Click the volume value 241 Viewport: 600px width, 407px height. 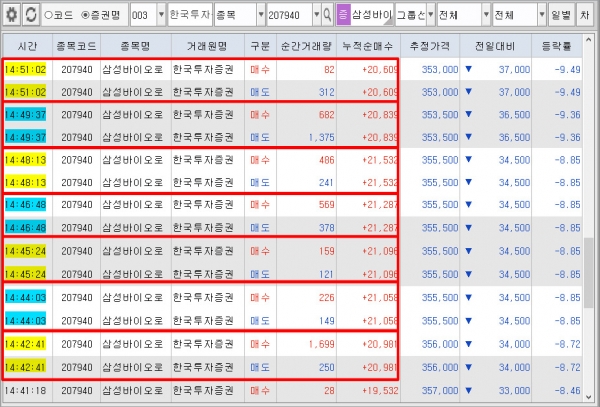click(x=326, y=182)
